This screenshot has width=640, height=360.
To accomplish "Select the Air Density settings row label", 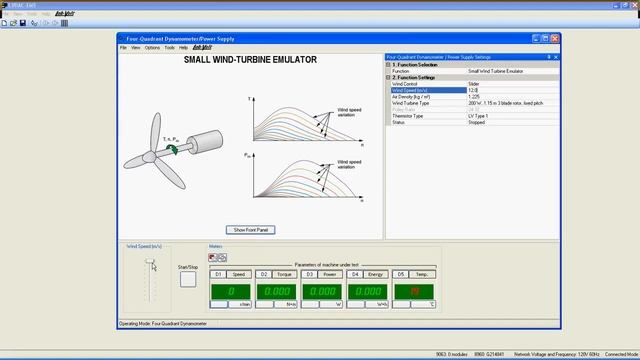I will click(x=411, y=97).
